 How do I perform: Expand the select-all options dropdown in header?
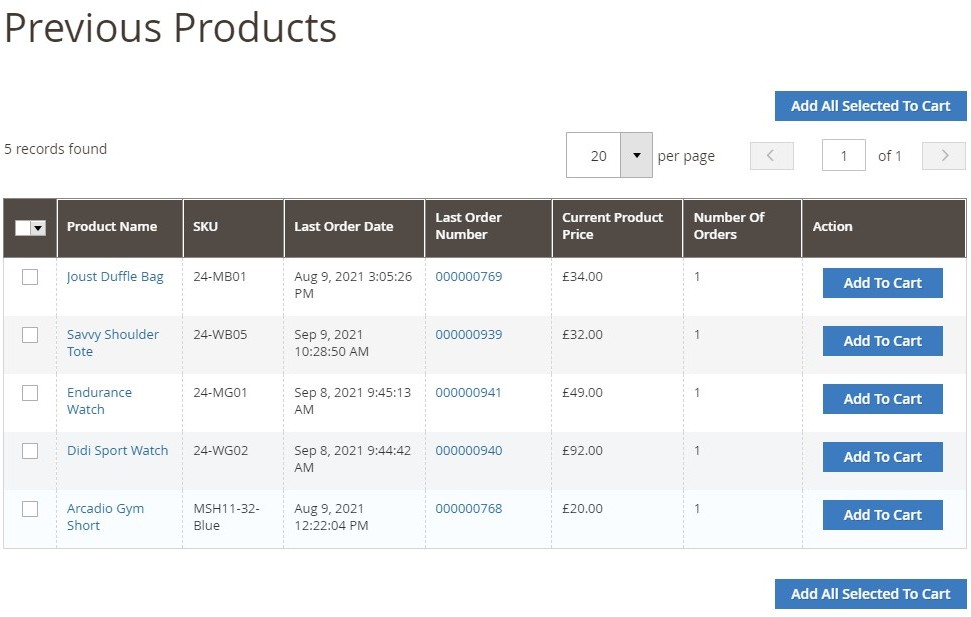pos(39,228)
